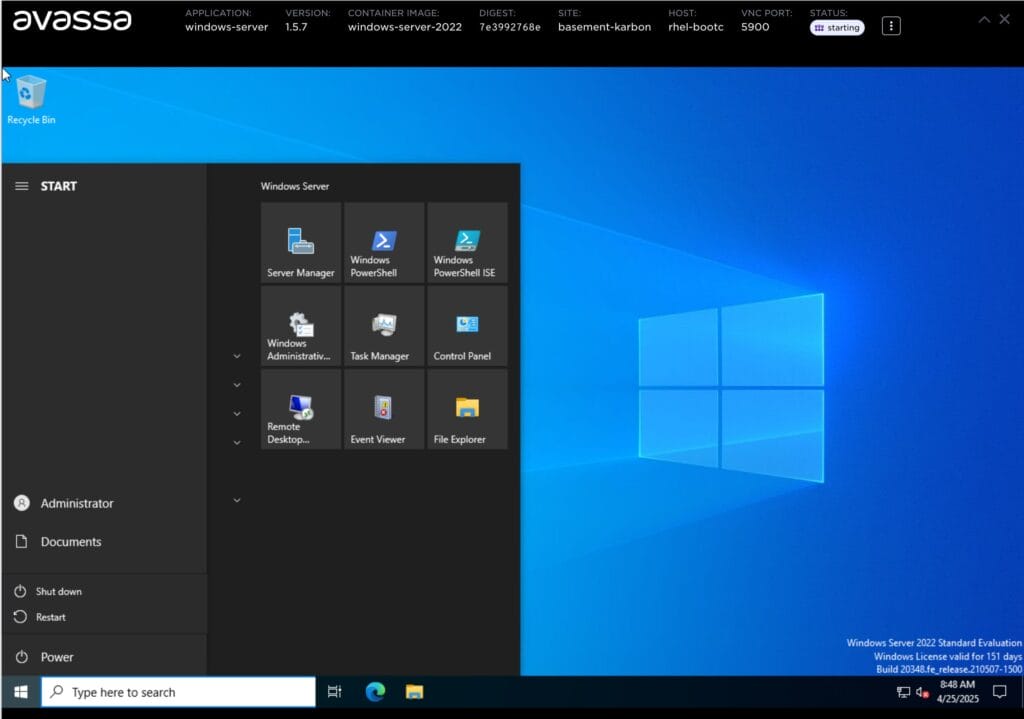
Task: Open the notification center flyout
Action: (x=999, y=691)
